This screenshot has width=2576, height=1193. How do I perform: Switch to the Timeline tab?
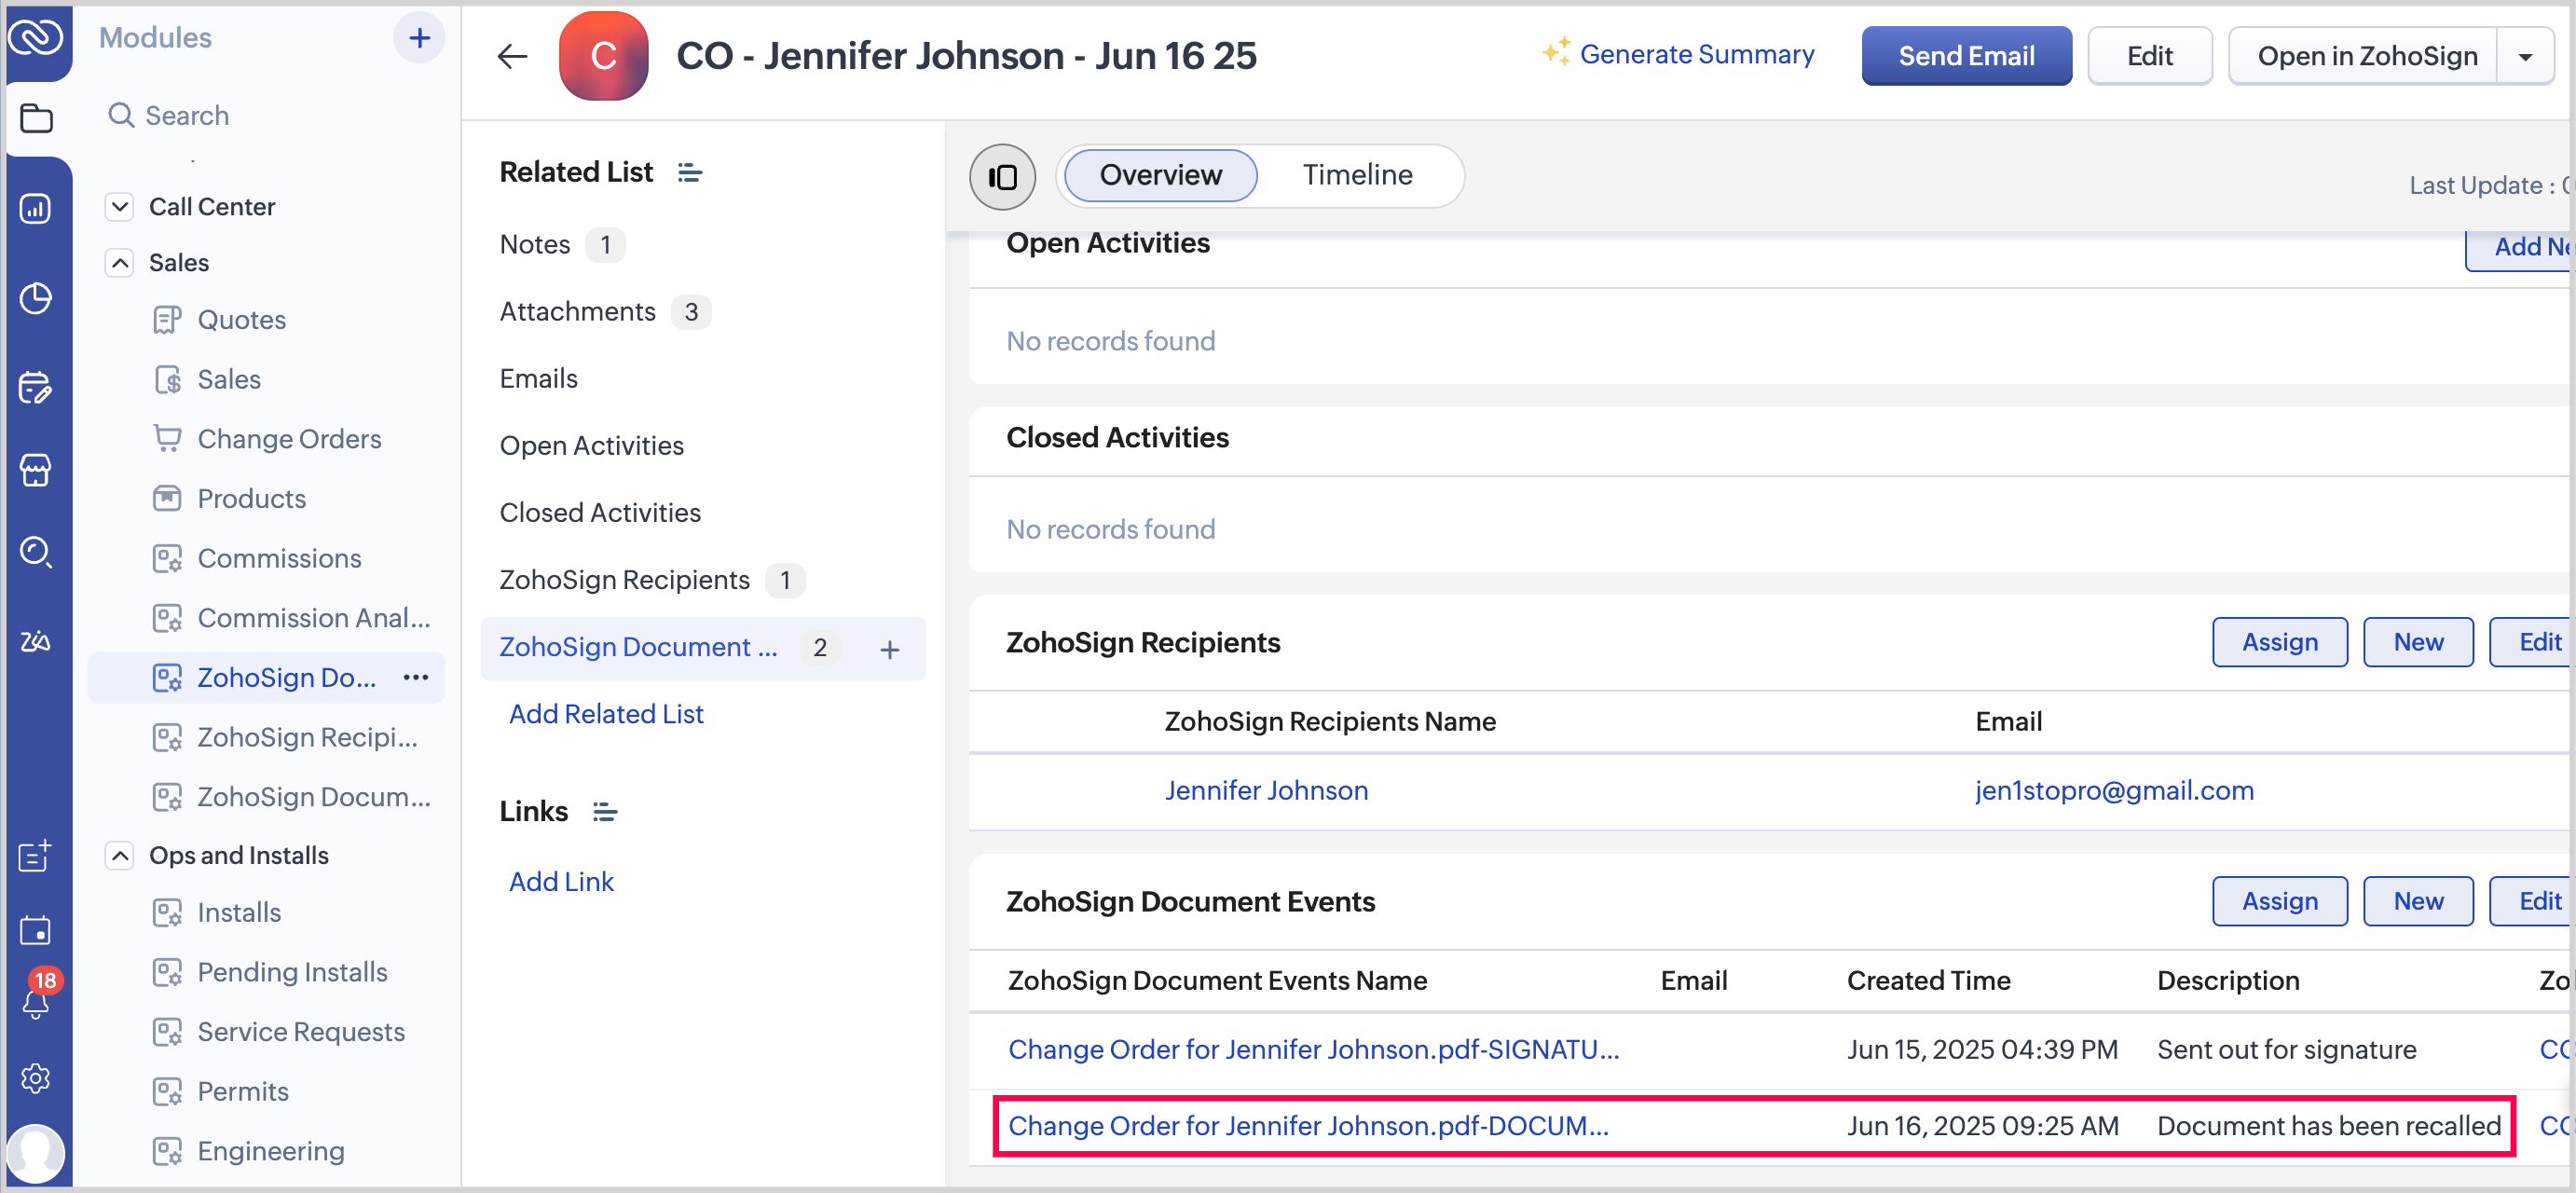[1356, 175]
